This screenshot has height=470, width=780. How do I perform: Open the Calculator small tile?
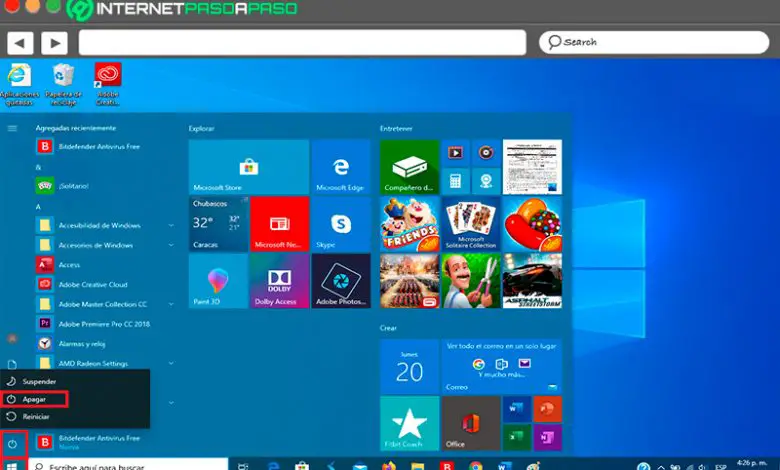click(455, 181)
